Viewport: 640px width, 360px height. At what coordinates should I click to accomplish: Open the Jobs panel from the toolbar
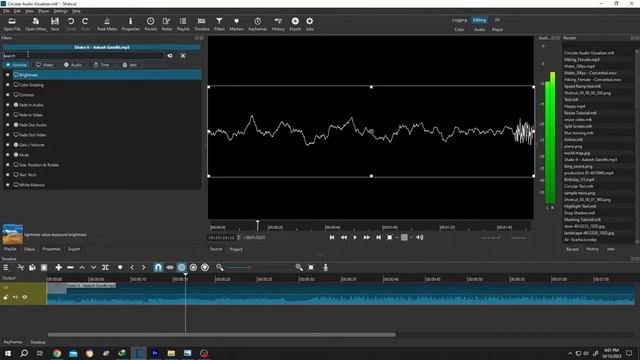310,24
